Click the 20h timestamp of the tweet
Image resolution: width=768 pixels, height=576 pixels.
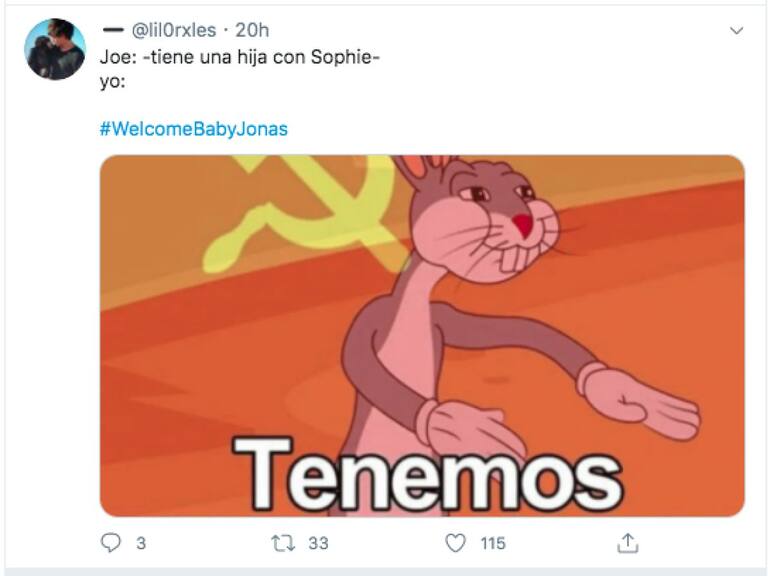coord(252,30)
